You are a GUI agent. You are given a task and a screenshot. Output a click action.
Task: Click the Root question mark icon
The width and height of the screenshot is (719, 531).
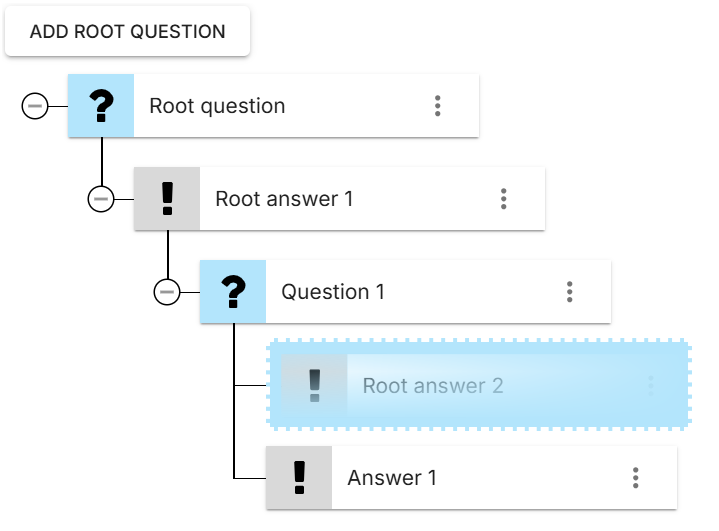(101, 105)
